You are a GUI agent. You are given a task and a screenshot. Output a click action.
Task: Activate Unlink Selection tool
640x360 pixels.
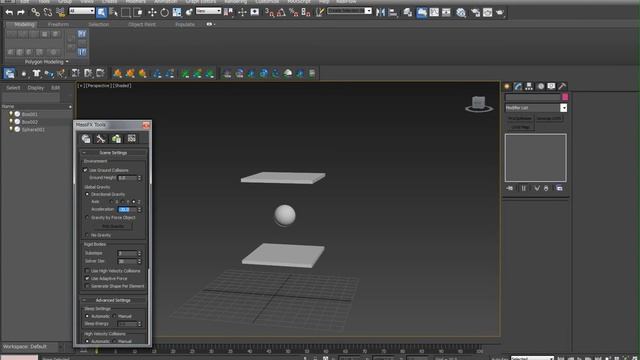[x=48, y=12]
